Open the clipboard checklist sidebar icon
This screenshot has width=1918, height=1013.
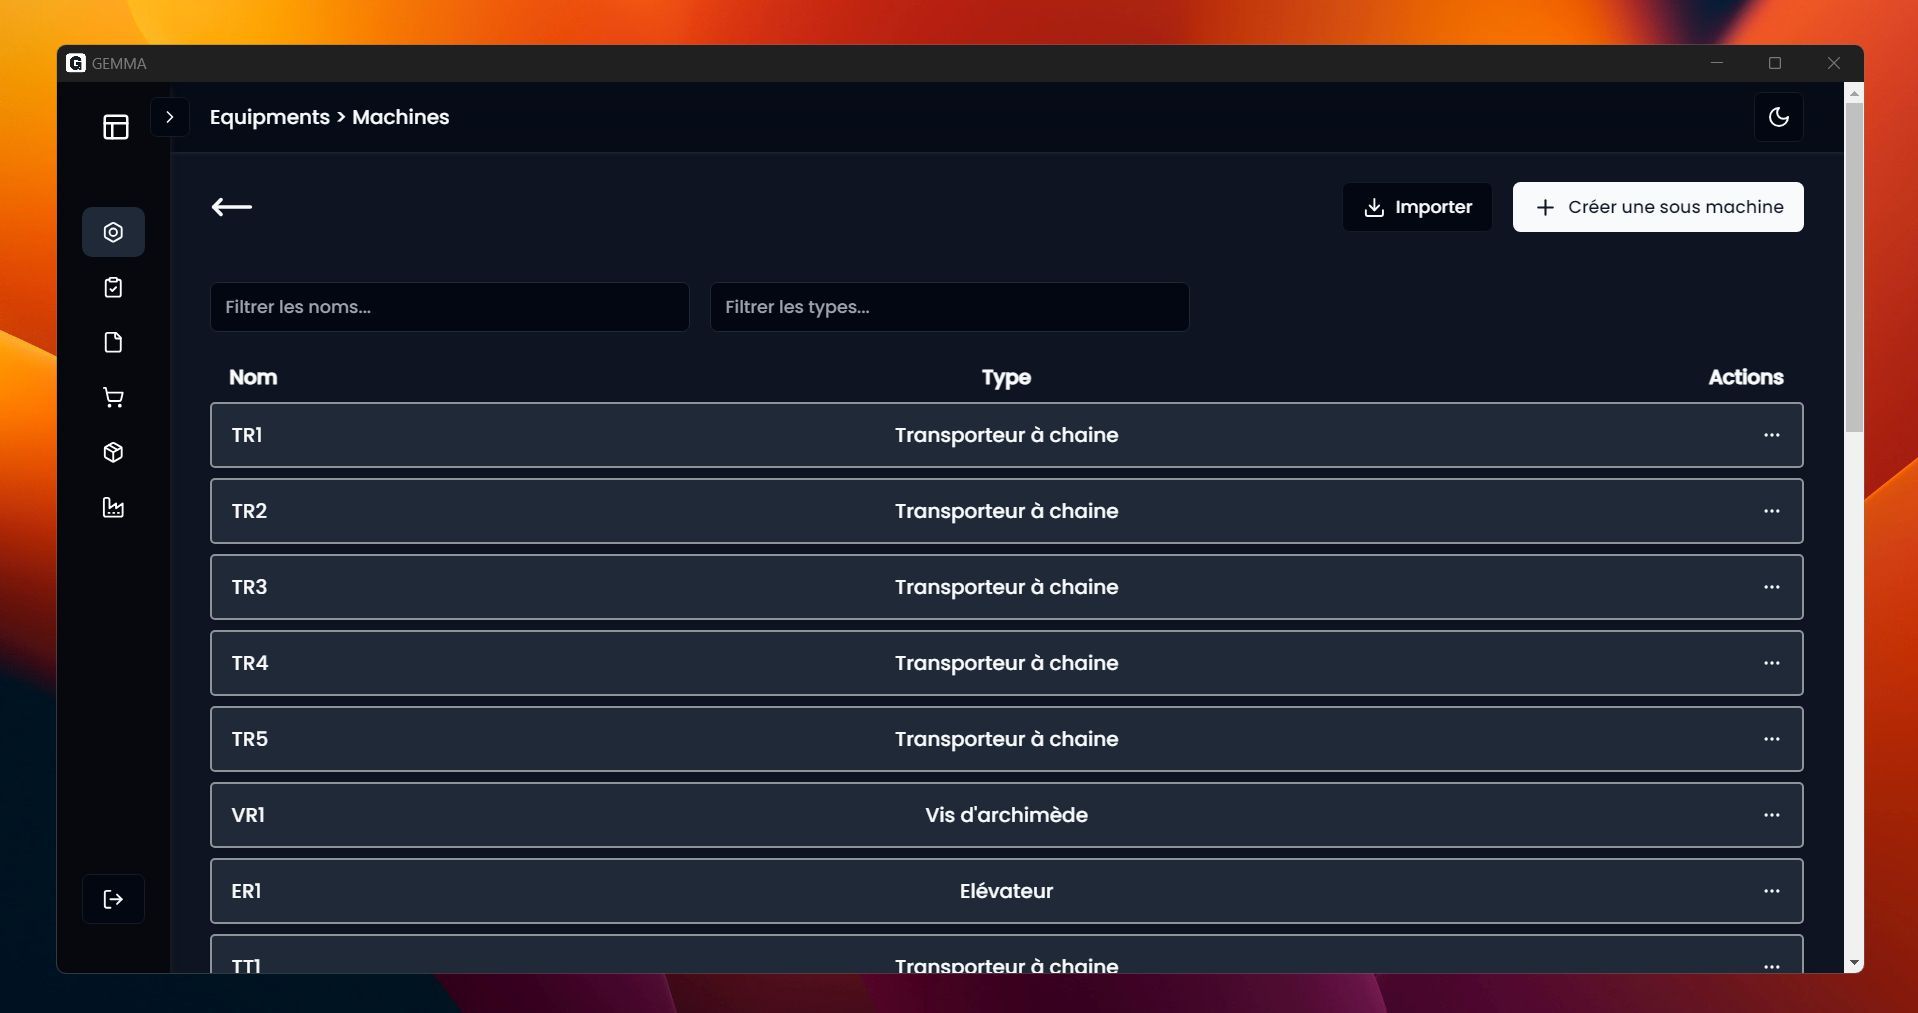[113, 288]
